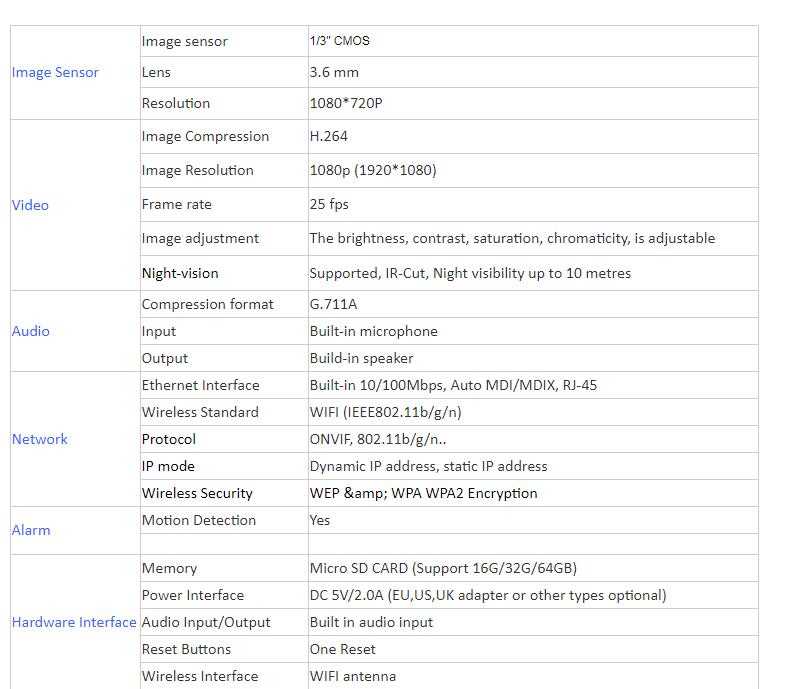This screenshot has width=810, height=689.
Task: Select the blue Network category label
Action: pyautogui.click(x=40, y=439)
